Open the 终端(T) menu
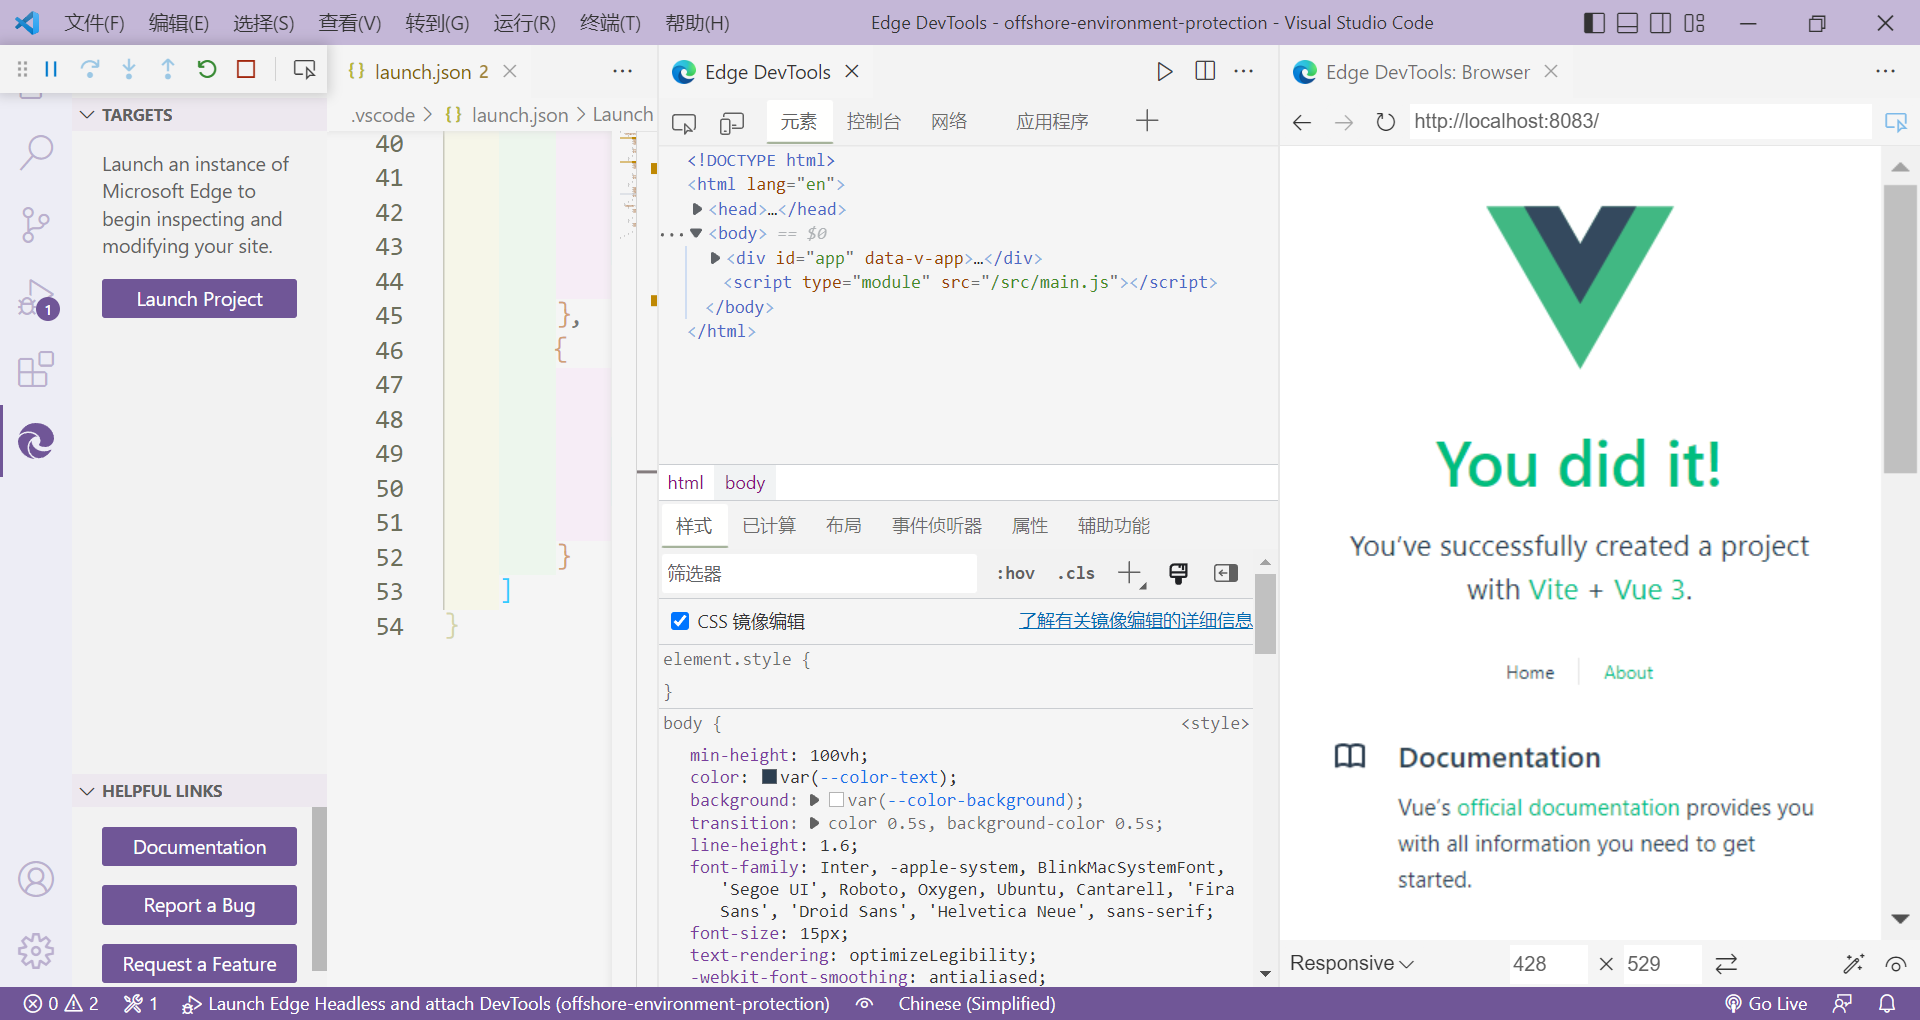Screen dimensions: 1920x1020 coord(610,22)
